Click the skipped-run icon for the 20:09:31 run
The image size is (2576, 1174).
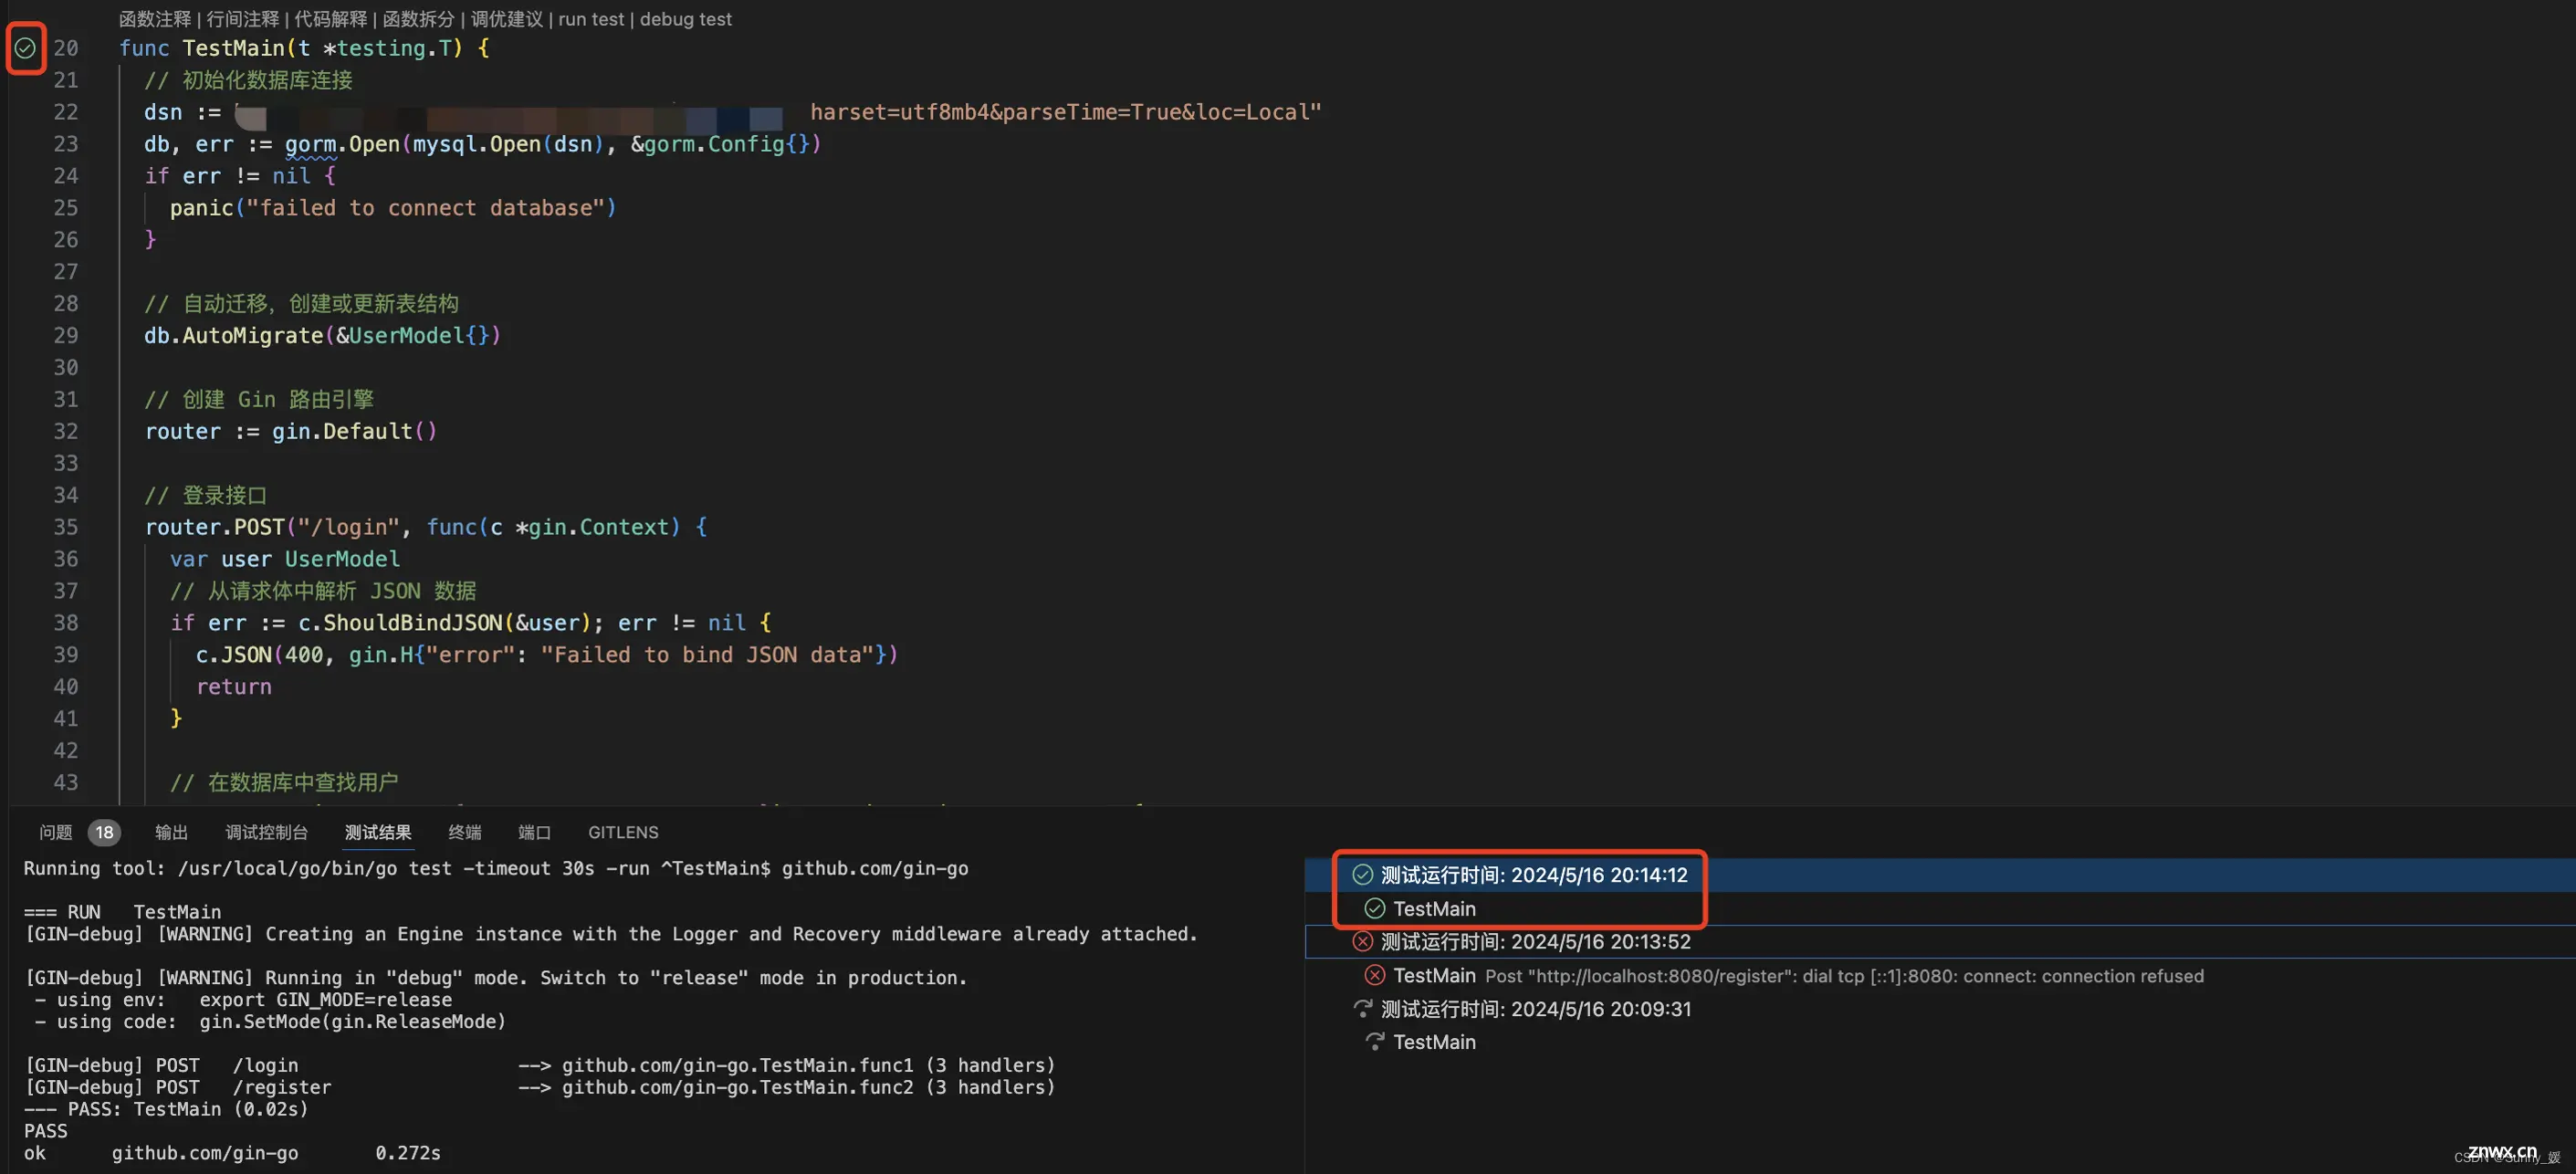[1362, 1009]
